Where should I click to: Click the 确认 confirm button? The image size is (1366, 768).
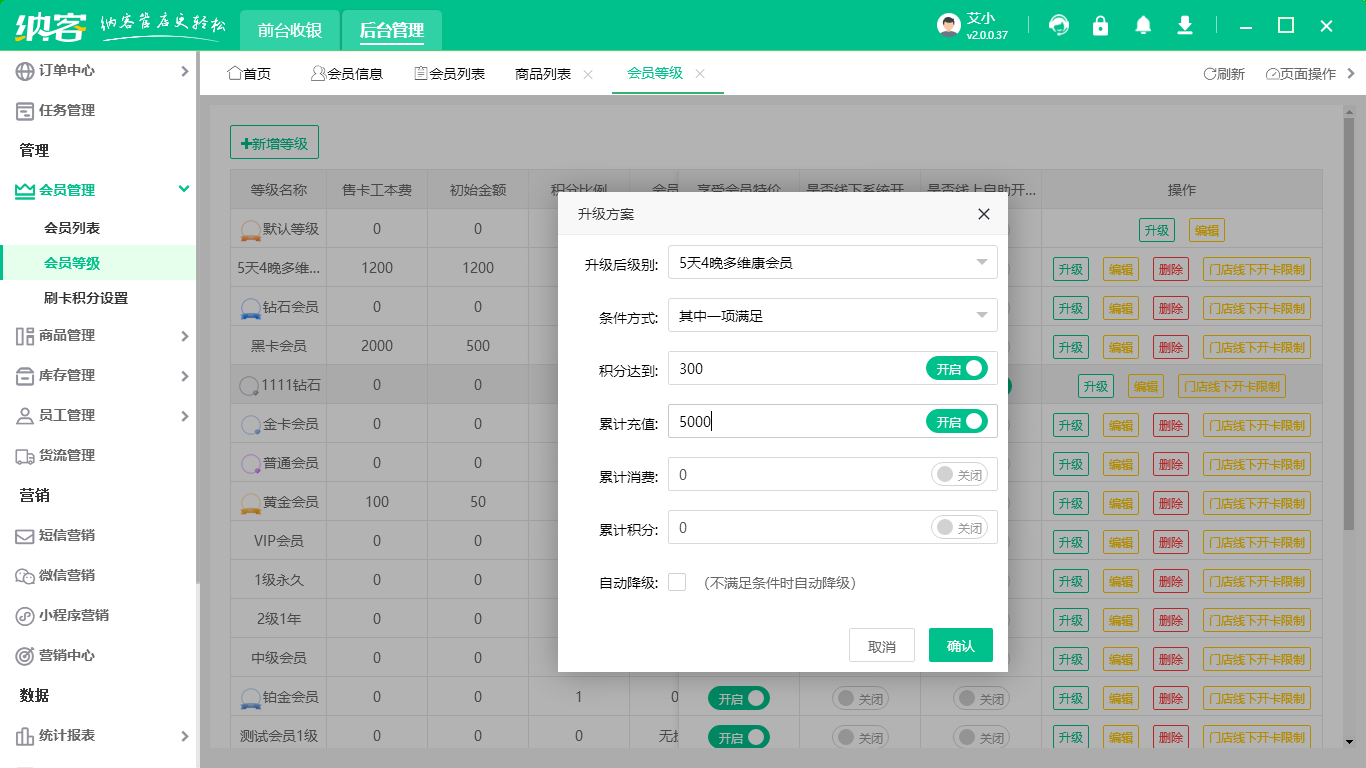(x=960, y=645)
